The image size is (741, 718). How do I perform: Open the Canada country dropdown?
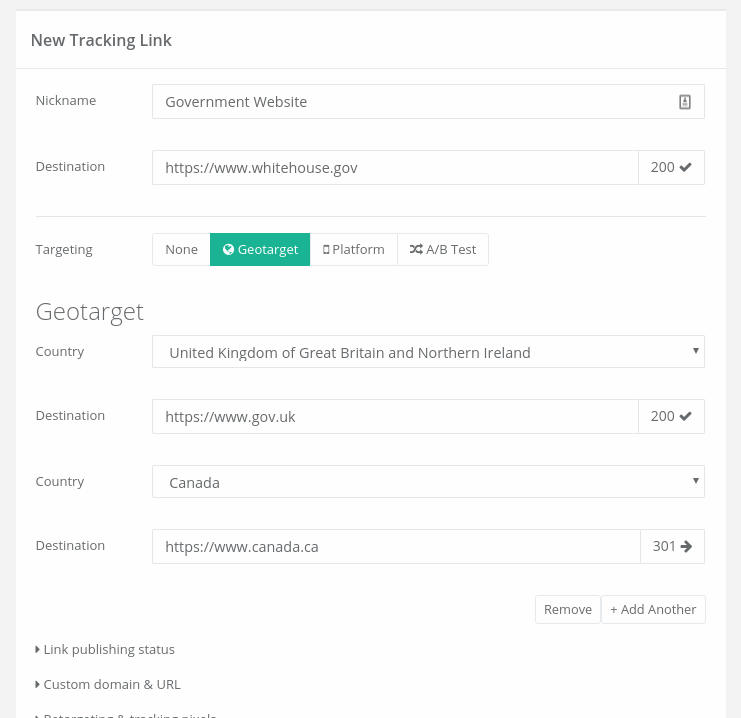pyautogui.click(x=428, y=482)
